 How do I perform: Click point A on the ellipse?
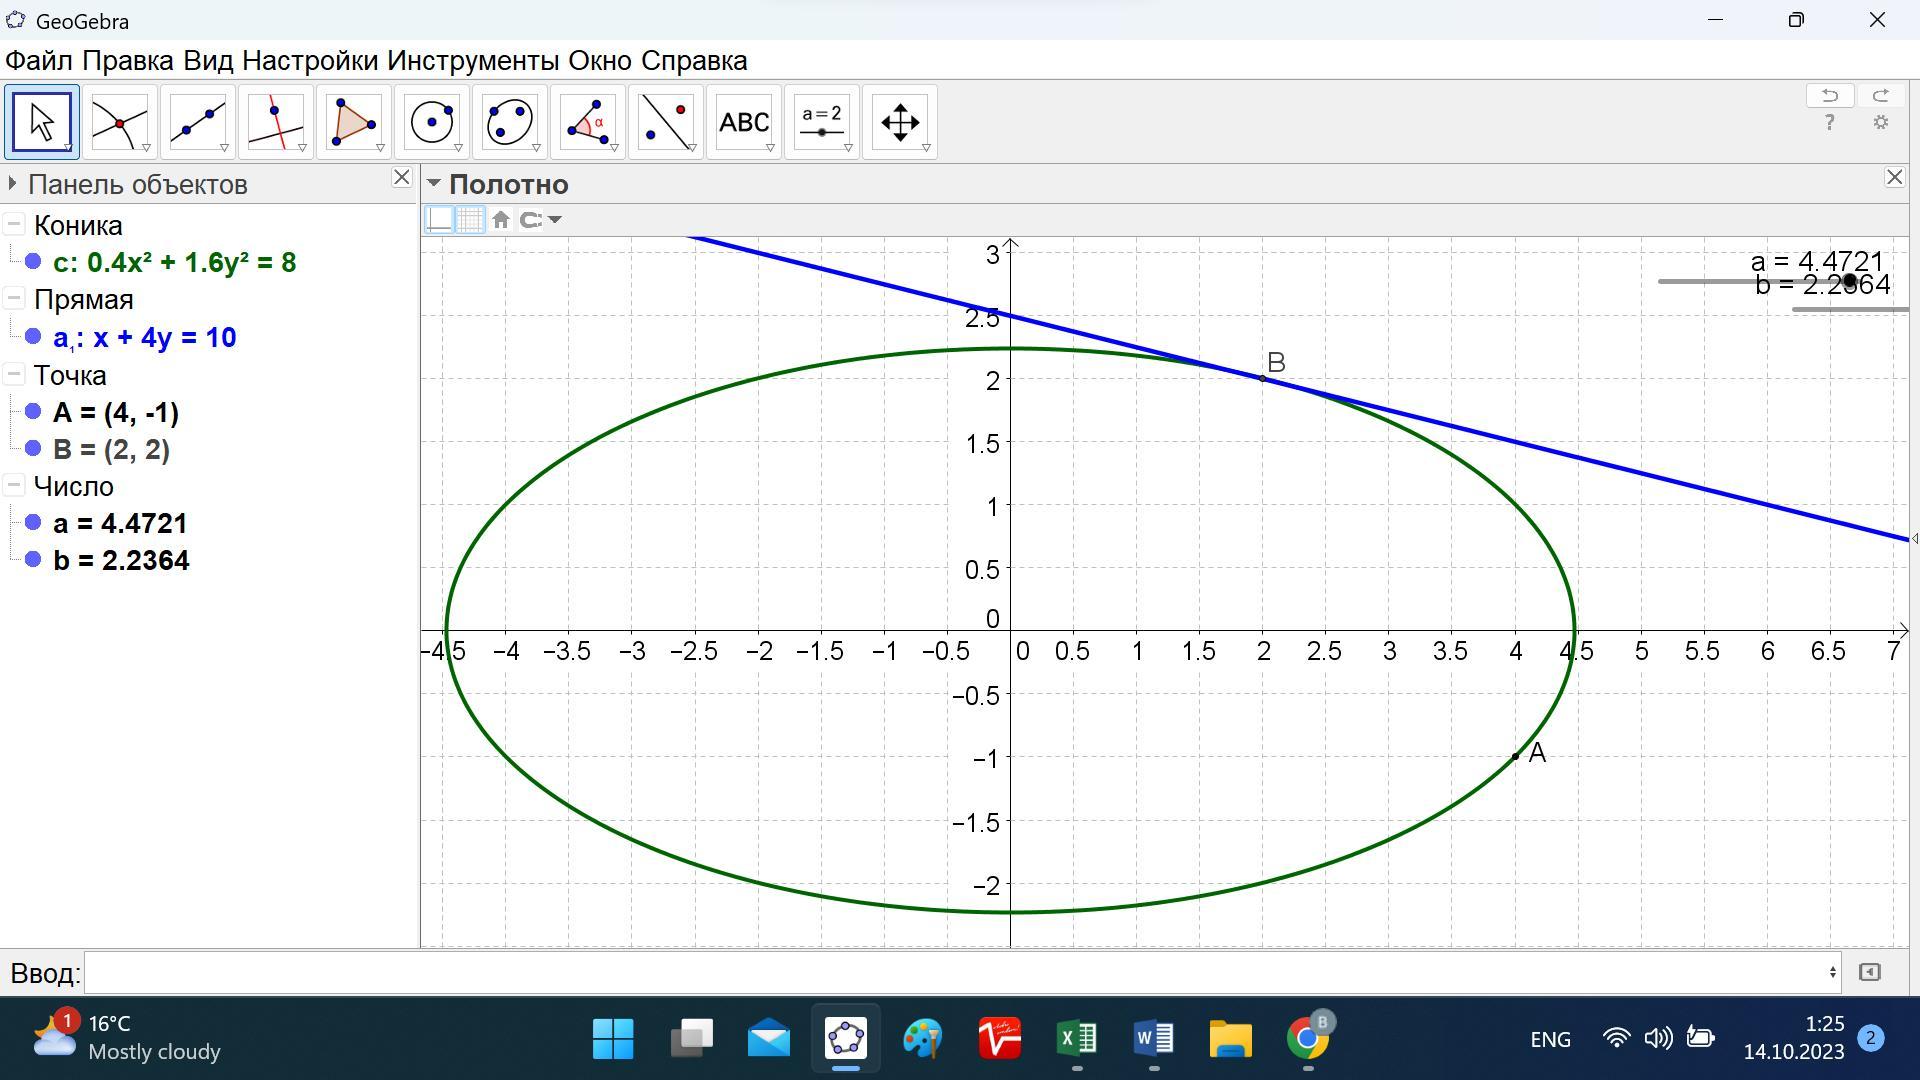point(1515,756)
